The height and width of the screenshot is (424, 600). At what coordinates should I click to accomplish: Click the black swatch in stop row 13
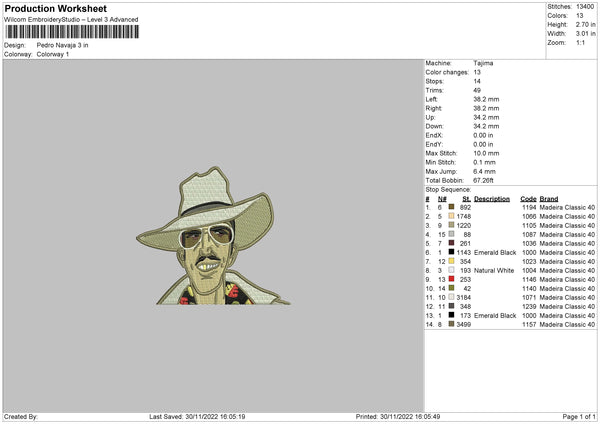click(x=452, y=315)
